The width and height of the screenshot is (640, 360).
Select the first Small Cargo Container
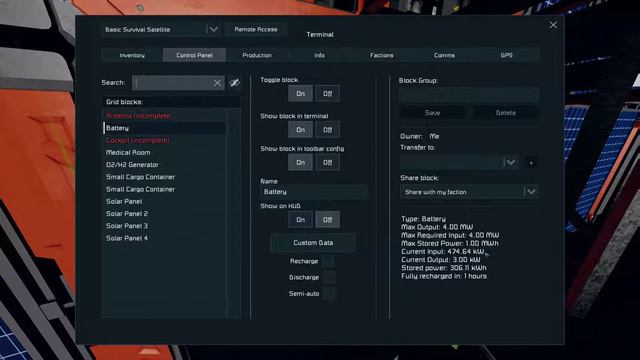[164, 177]
